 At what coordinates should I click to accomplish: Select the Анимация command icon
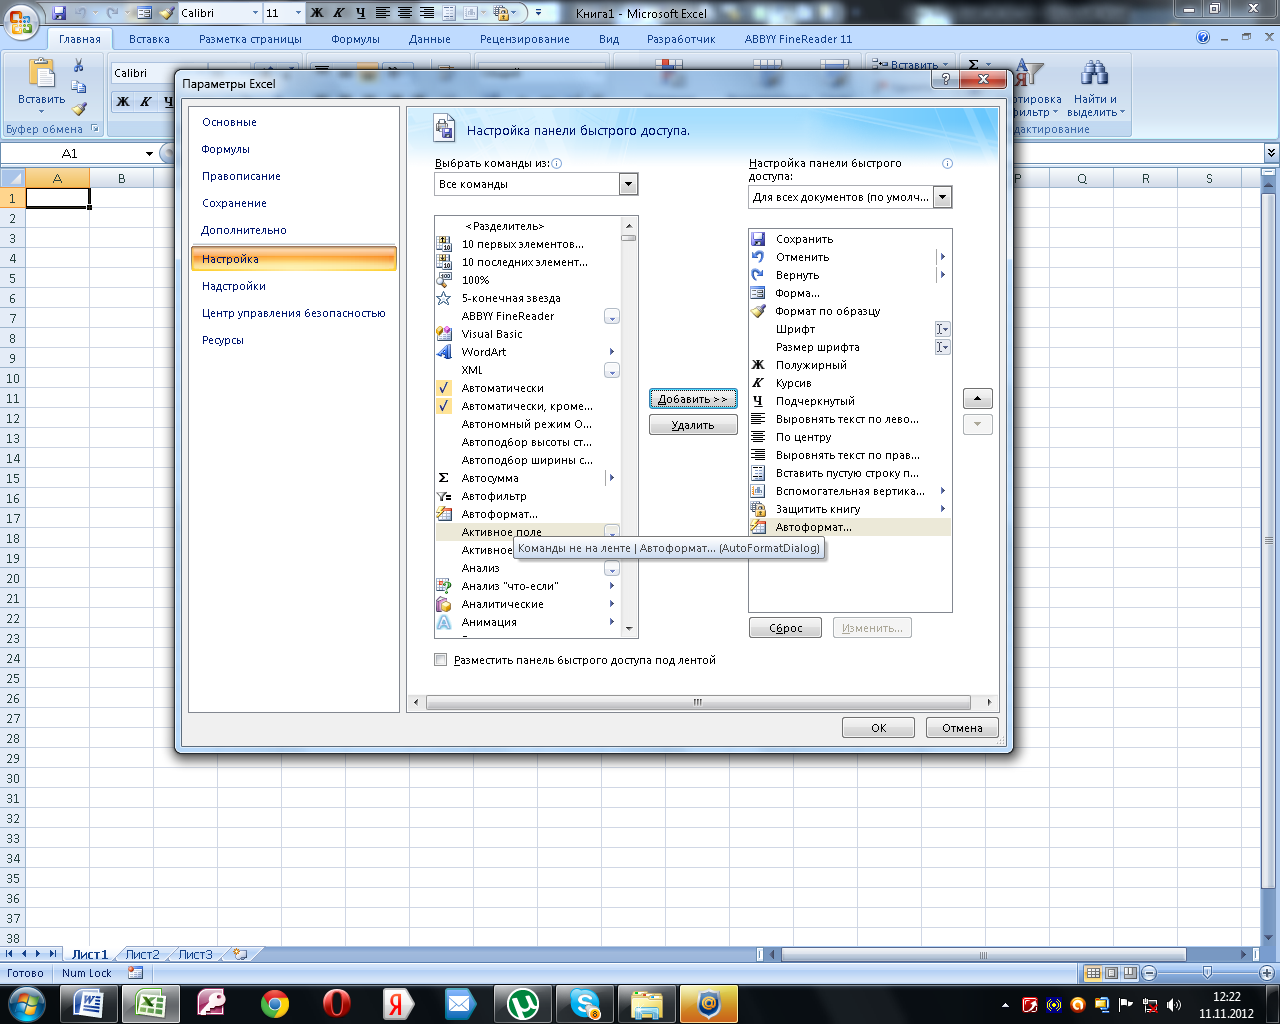pyautogui.click(x=444, y=622)
